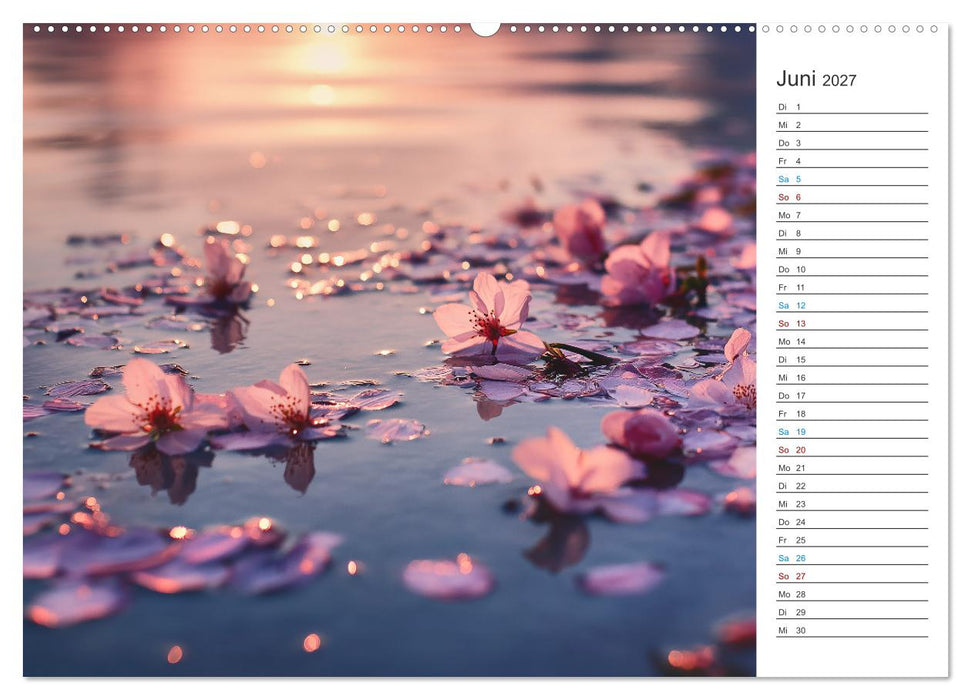Select the Sa 26 date row
Screen dimensions: 971x700
pos(852,558)
